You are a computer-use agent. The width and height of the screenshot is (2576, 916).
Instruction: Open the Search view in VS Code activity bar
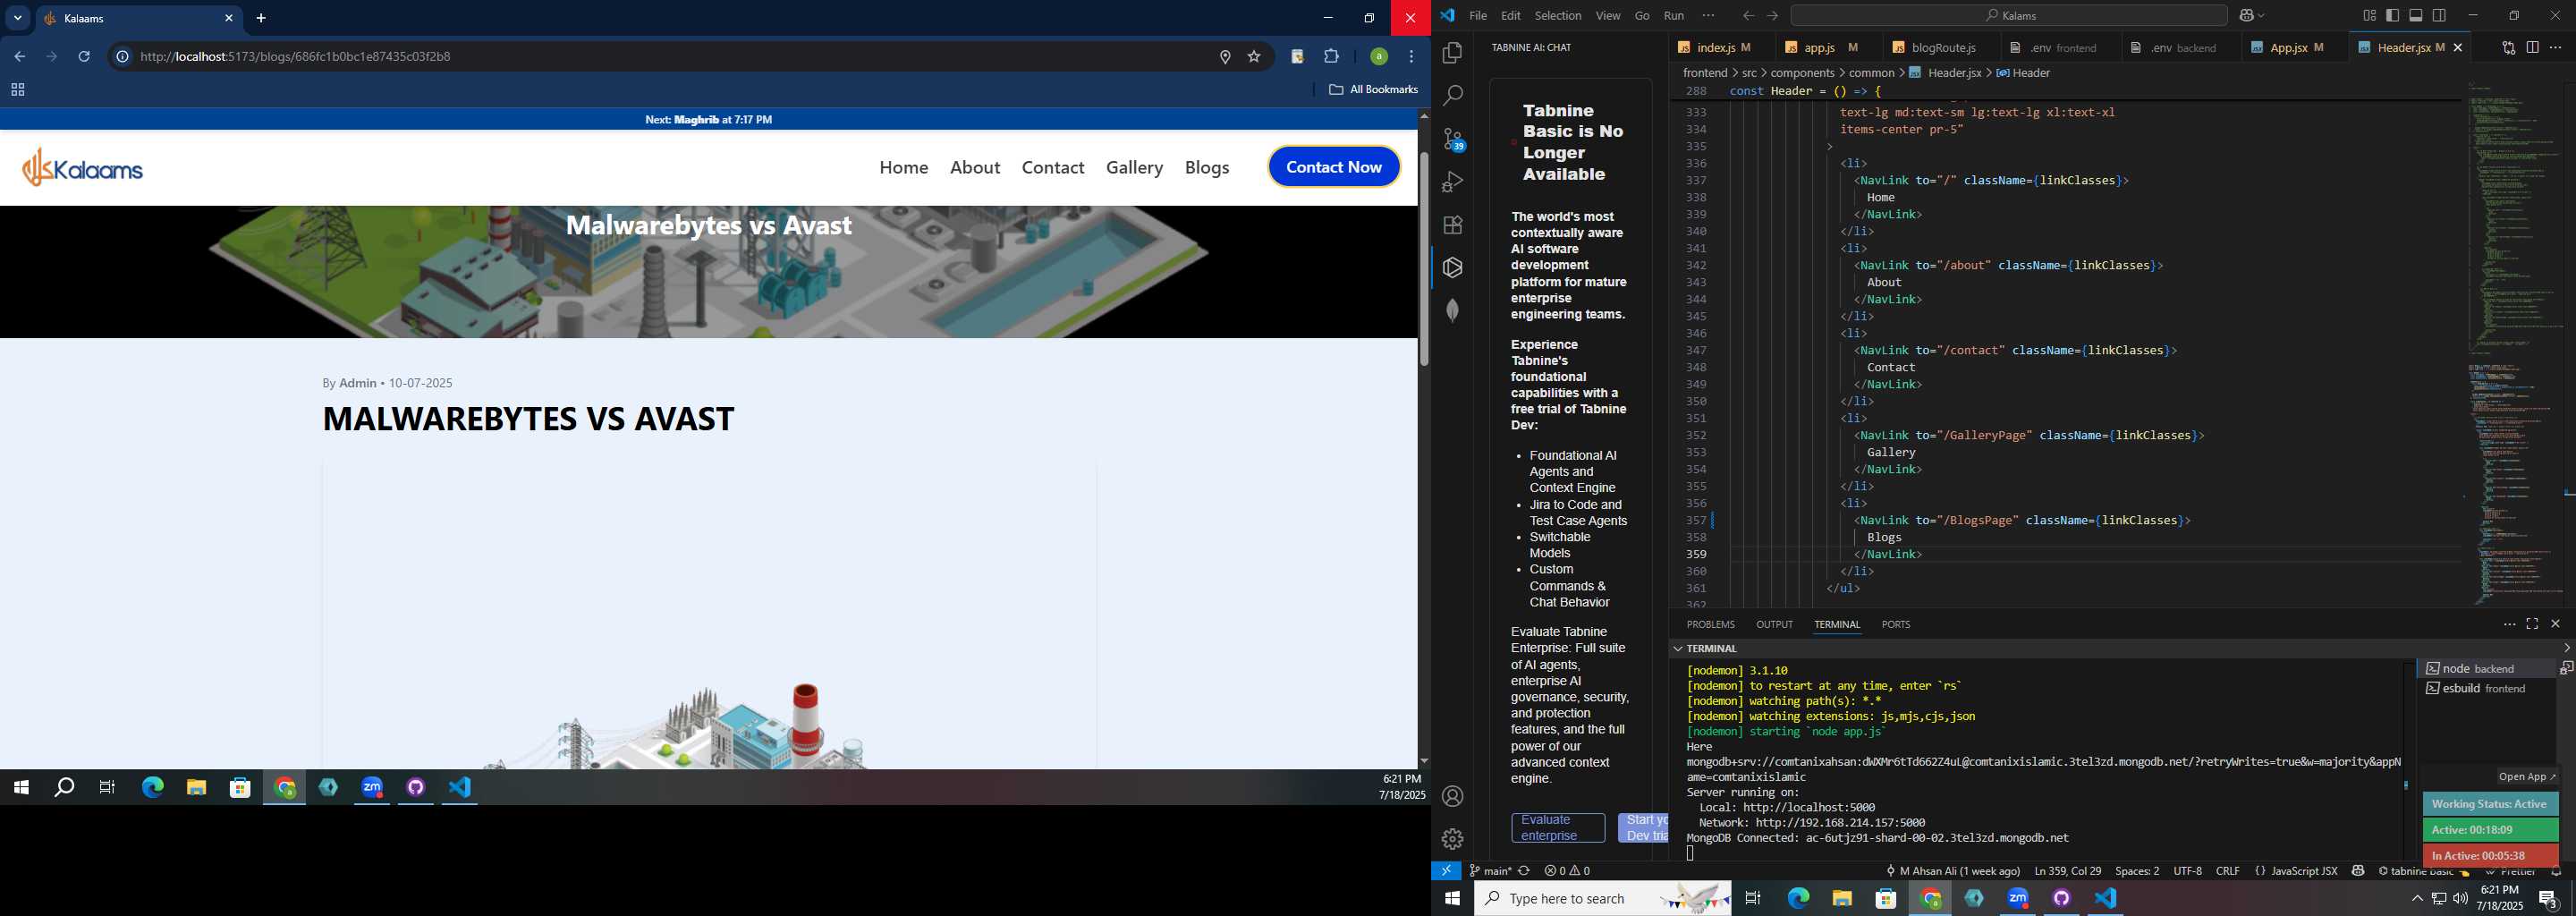1453,95
